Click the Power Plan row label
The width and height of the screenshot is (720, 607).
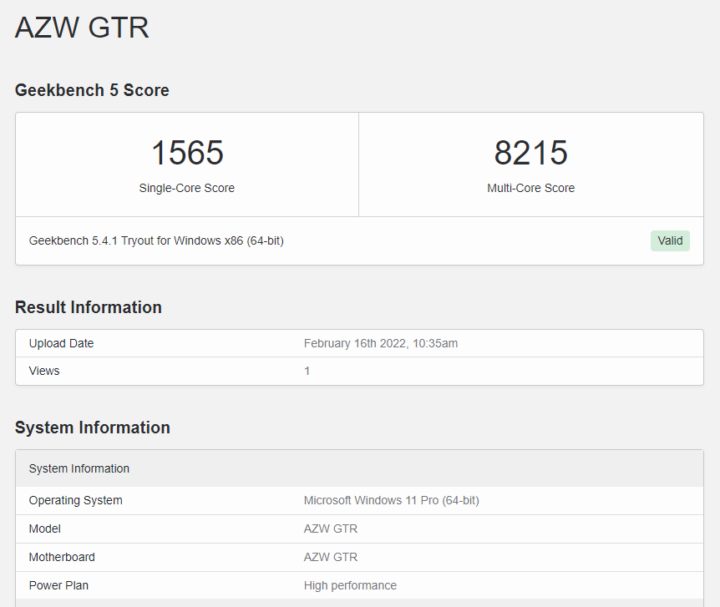pos(59,586)
